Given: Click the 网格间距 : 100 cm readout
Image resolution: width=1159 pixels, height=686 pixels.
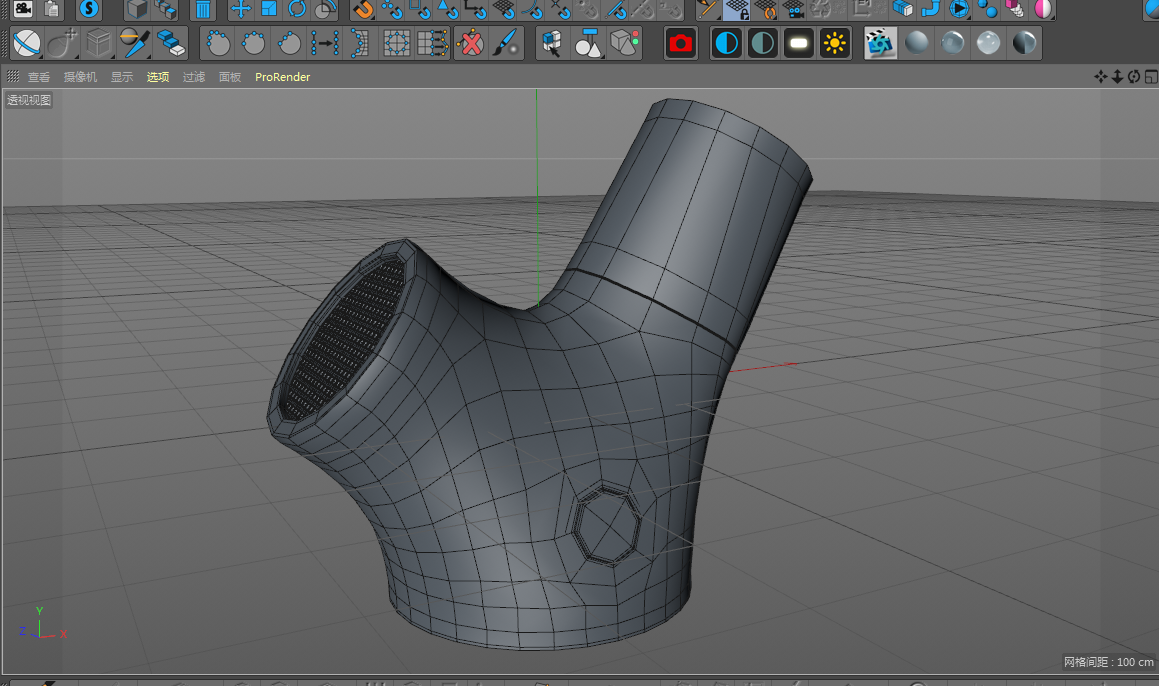Looking at the screenshot, I should [x=1109, y=662].
